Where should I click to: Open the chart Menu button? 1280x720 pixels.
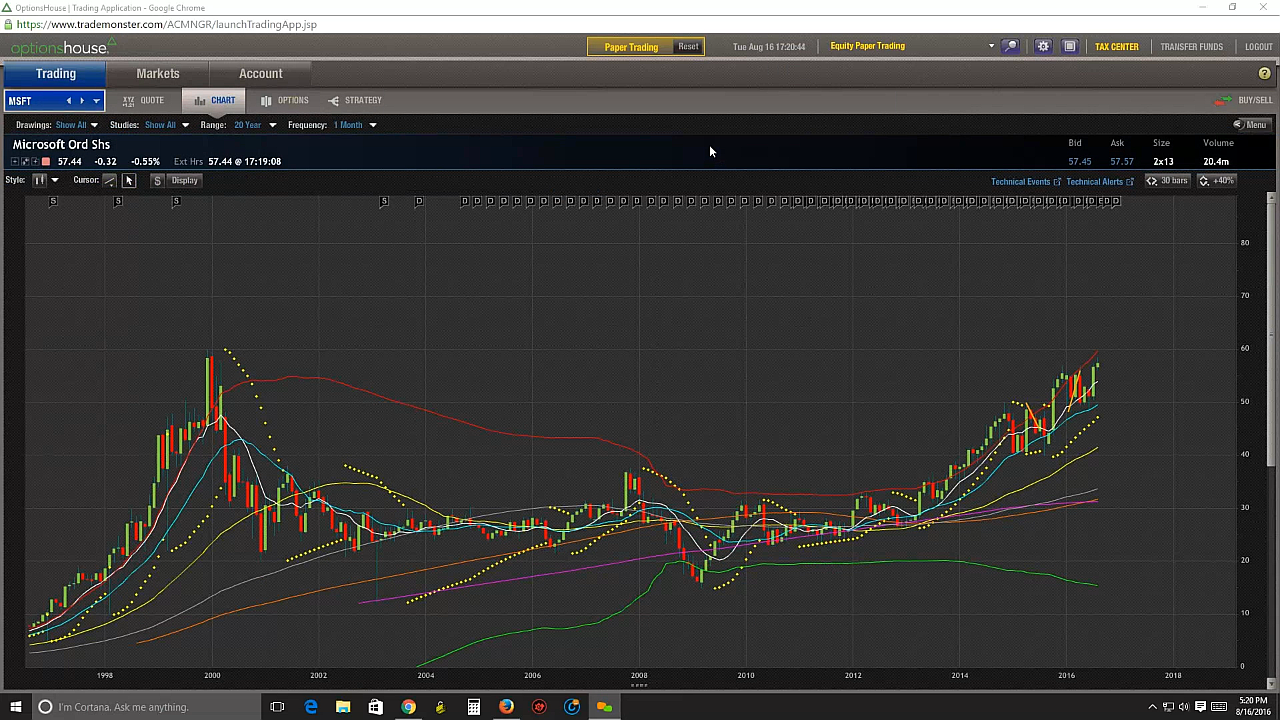[1250, 125]
